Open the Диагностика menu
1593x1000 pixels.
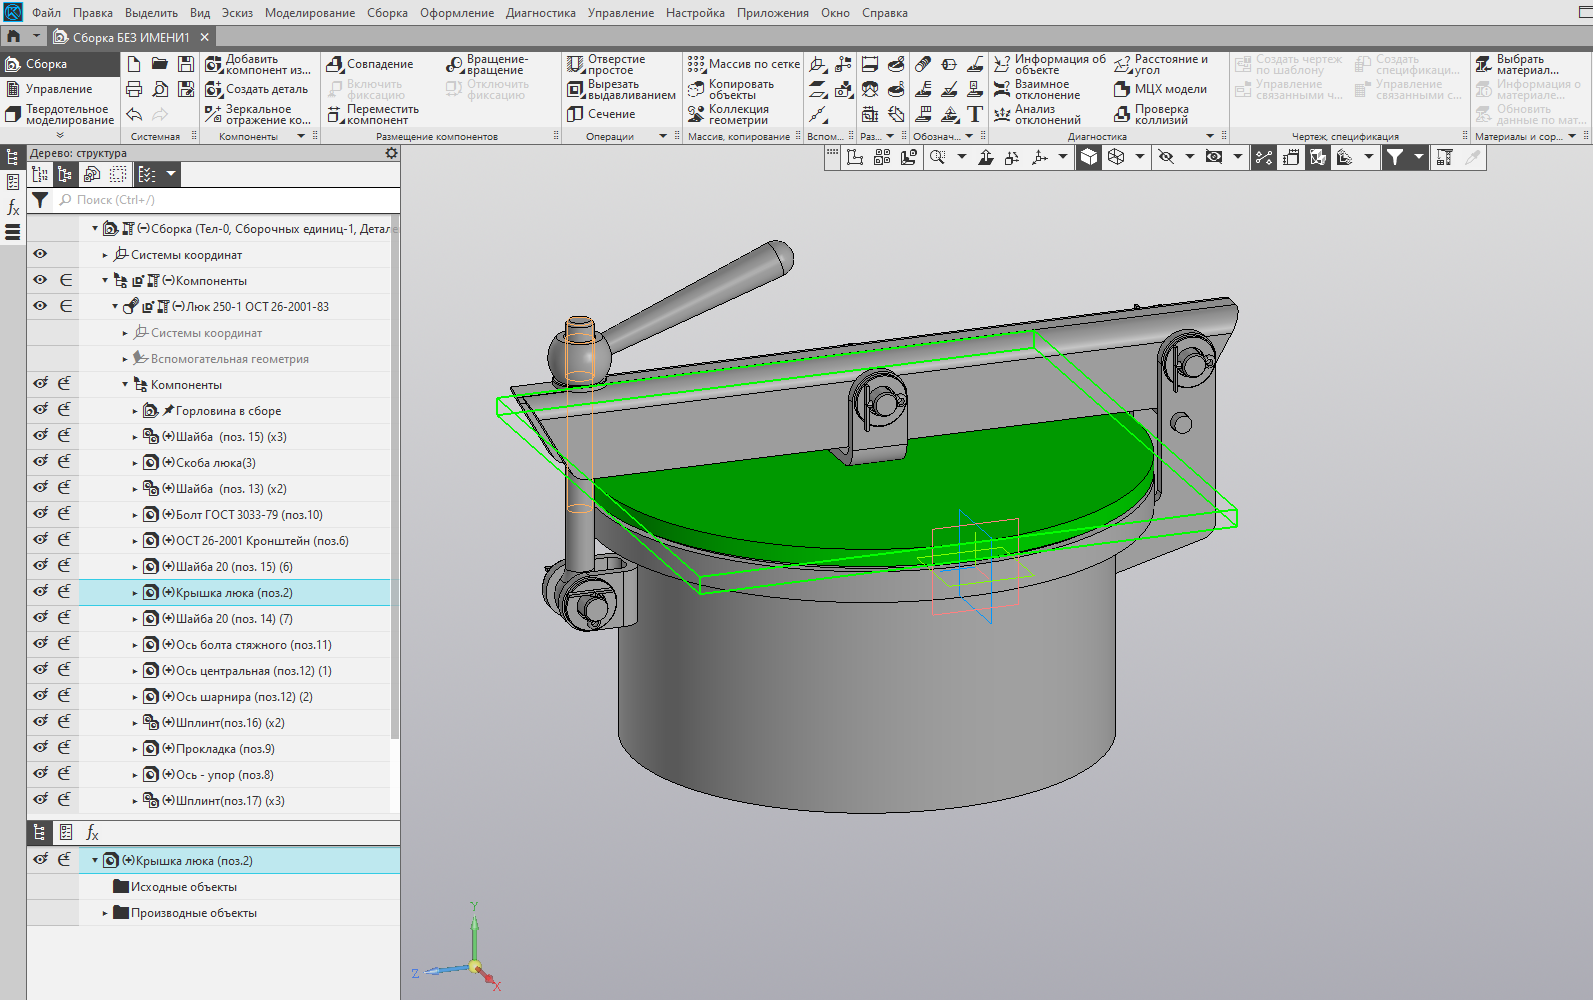click(x=540, y=13)
